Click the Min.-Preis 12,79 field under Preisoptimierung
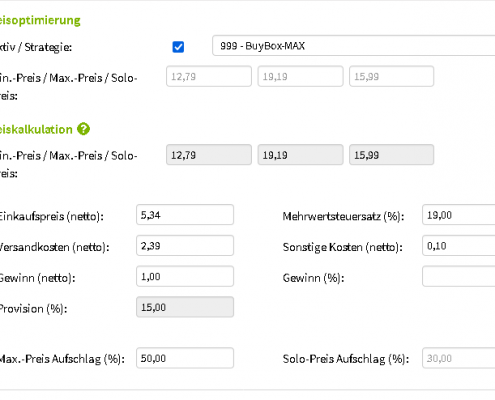Image resolution: width=495 pixels, height=400 pixels. point(209,76)
